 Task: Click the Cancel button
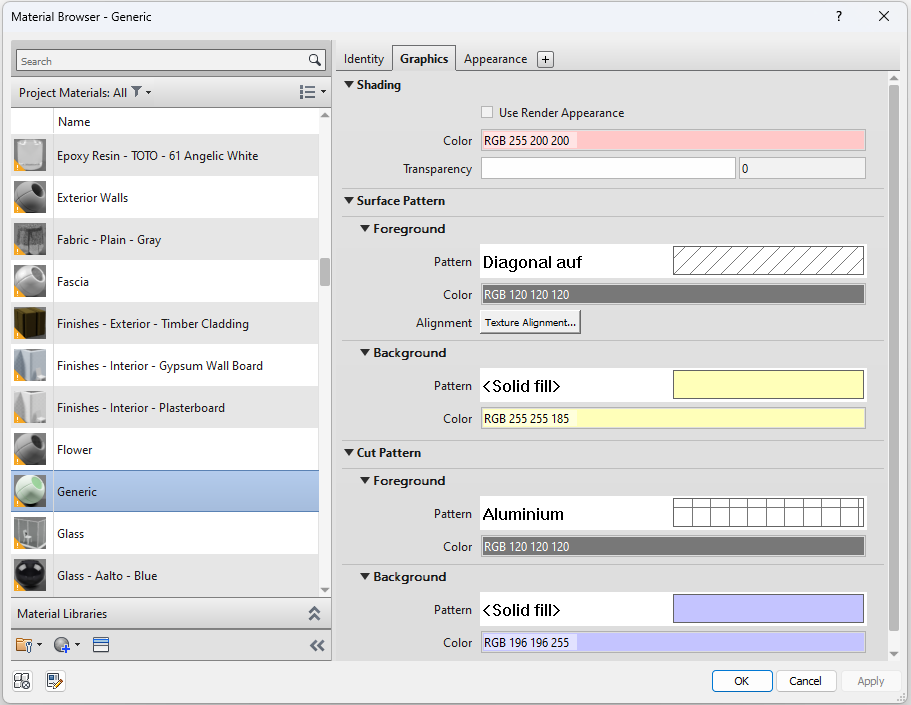805,681
